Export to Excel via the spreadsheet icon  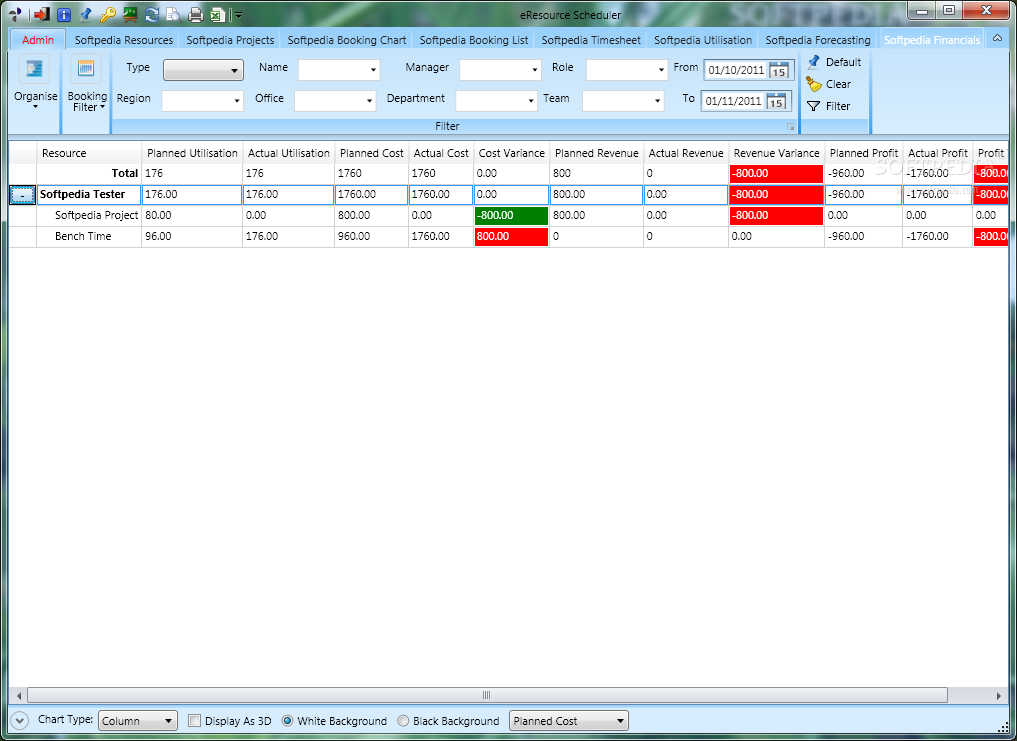[218, 14]
